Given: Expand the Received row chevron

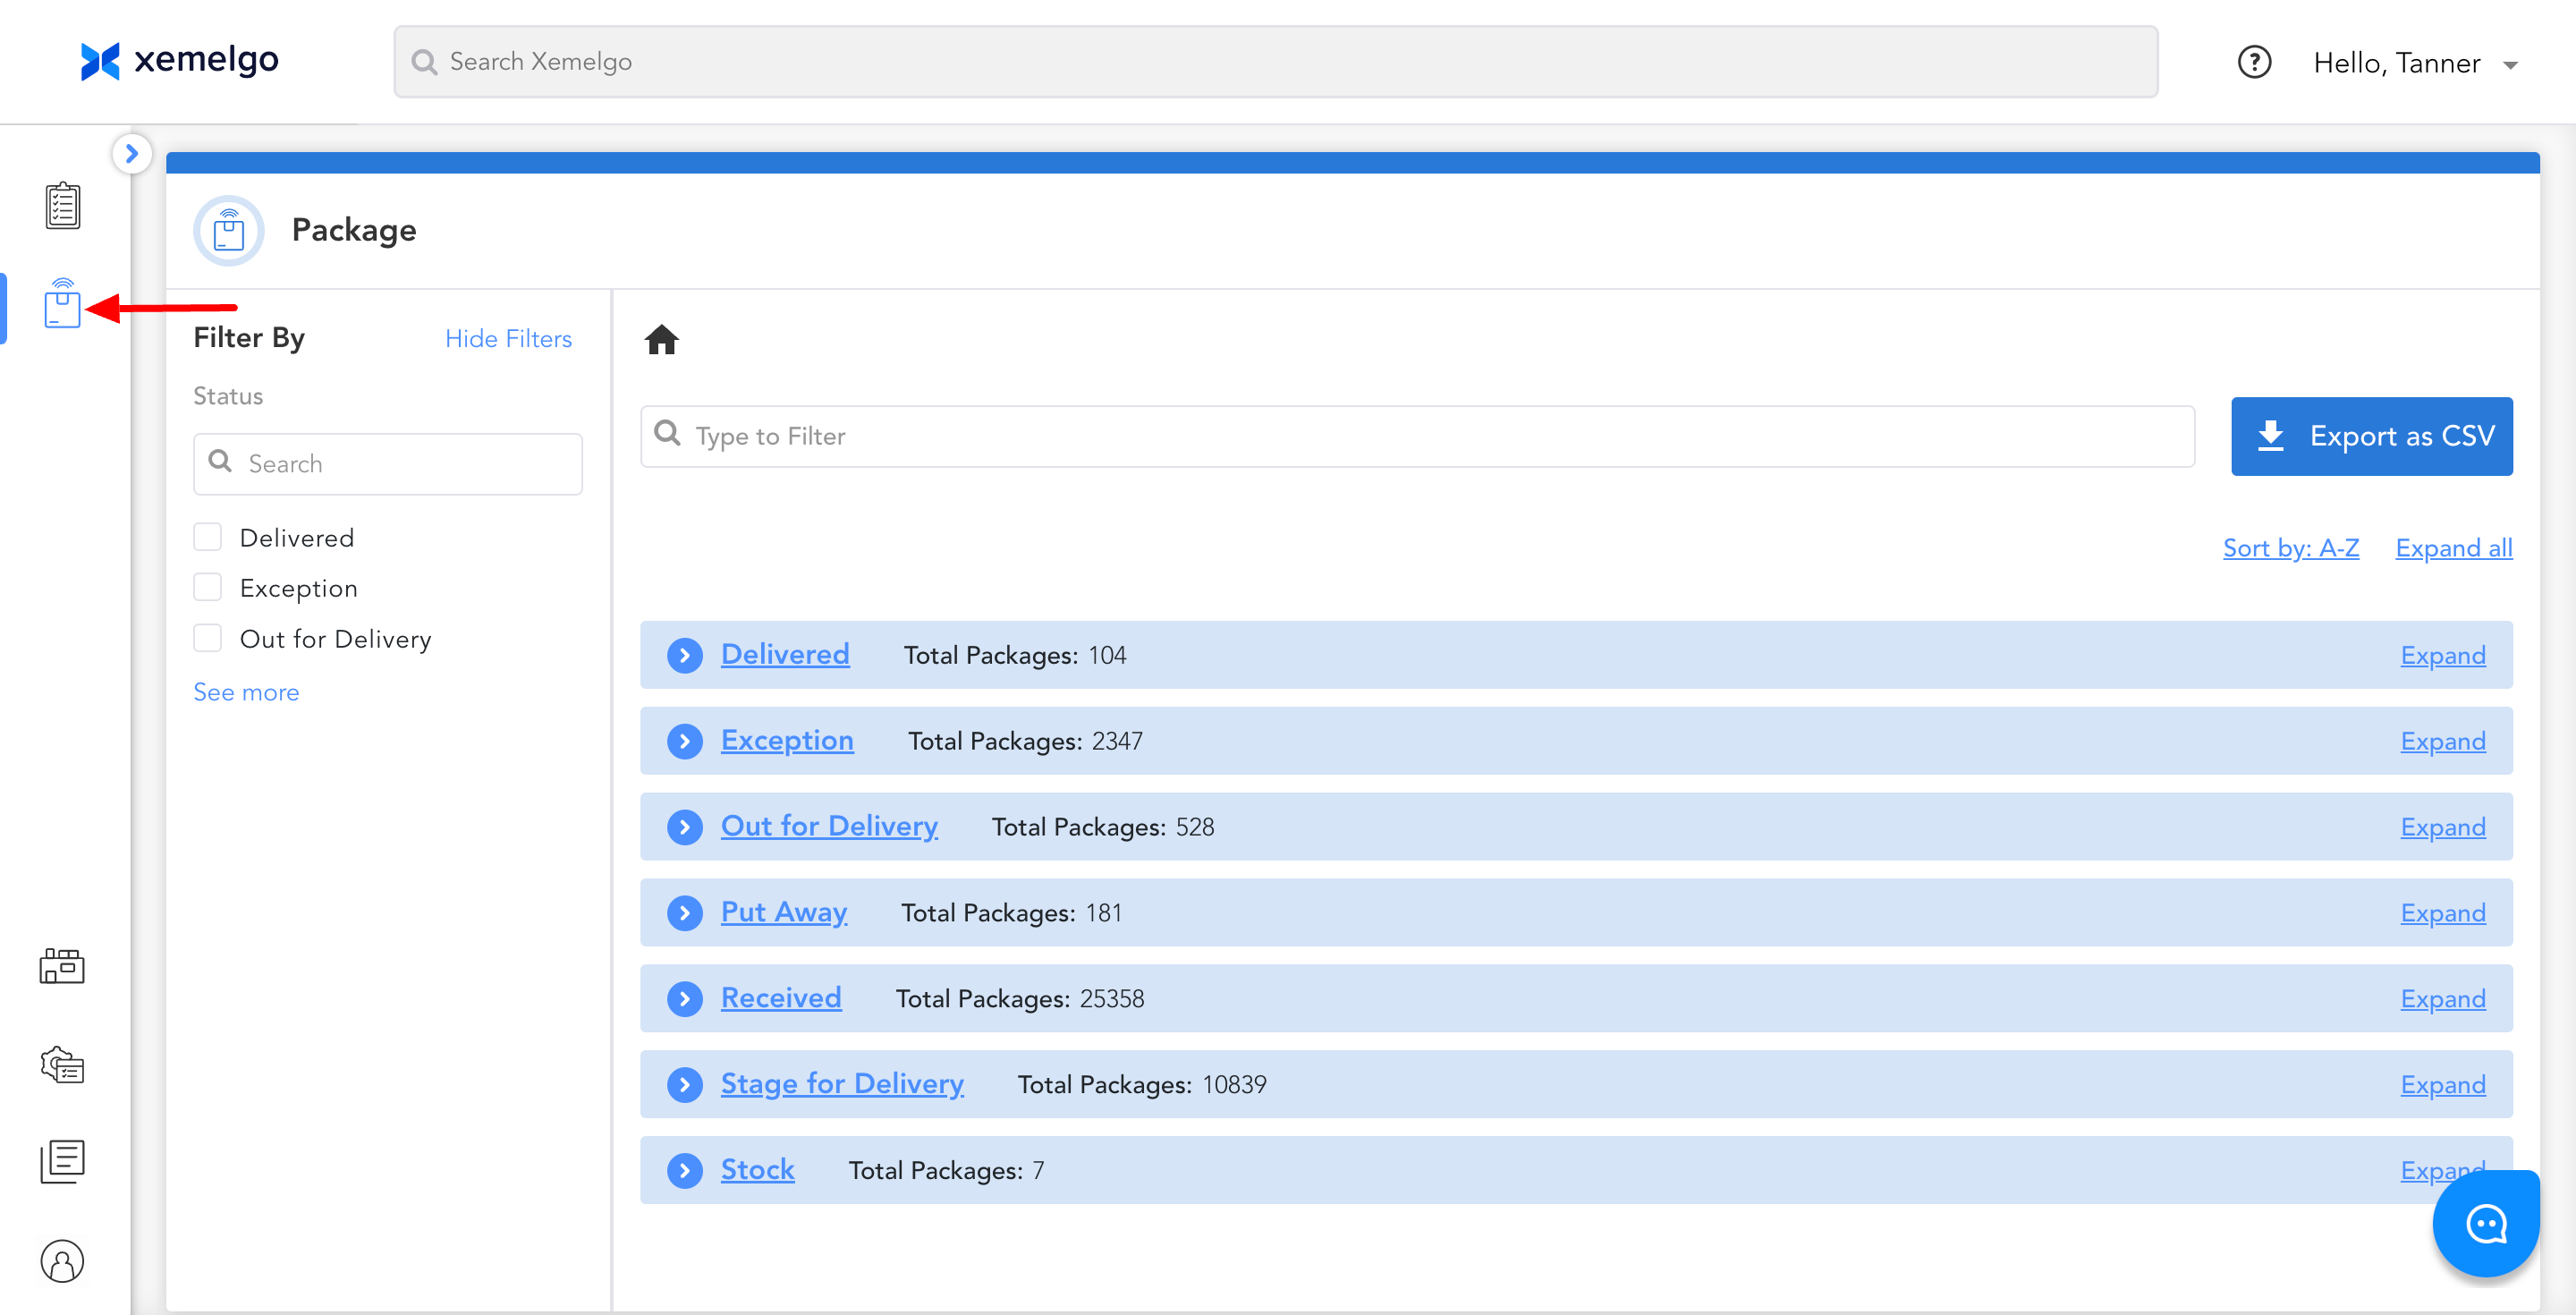Looking at the screenshot, I should point(685,999).
